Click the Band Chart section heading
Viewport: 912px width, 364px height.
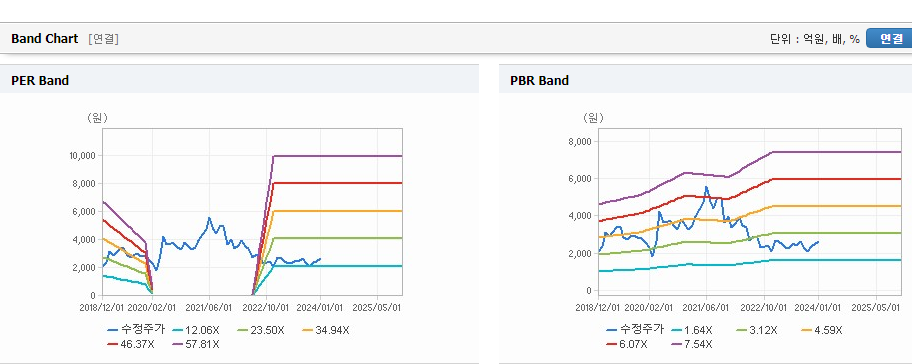[44, 39]
